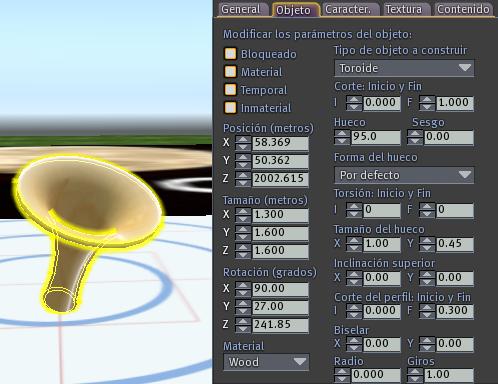Click the Rotación Y stepper arrows
The width and height of the screenshot is (498, 384).
pyautogui.click(x=243, y=307)
